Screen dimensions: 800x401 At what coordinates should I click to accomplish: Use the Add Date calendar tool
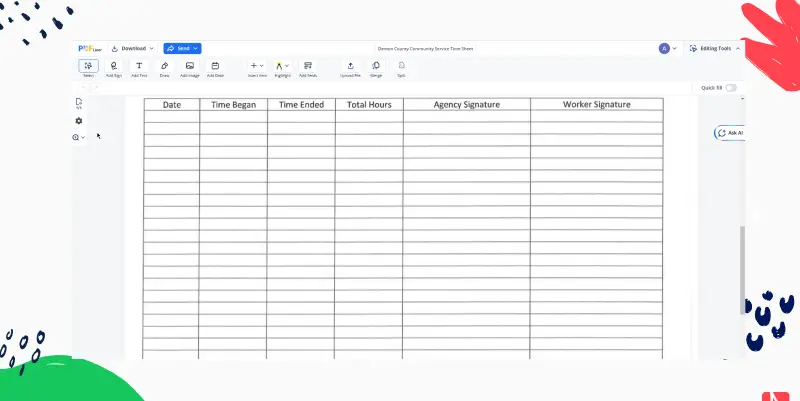pos(215,68)
